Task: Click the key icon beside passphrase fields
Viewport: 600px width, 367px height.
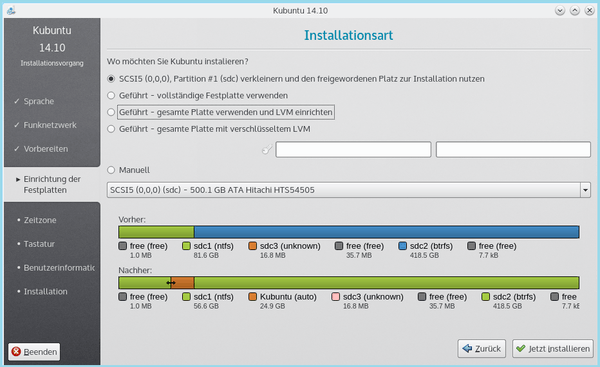Action: point(267,149)
